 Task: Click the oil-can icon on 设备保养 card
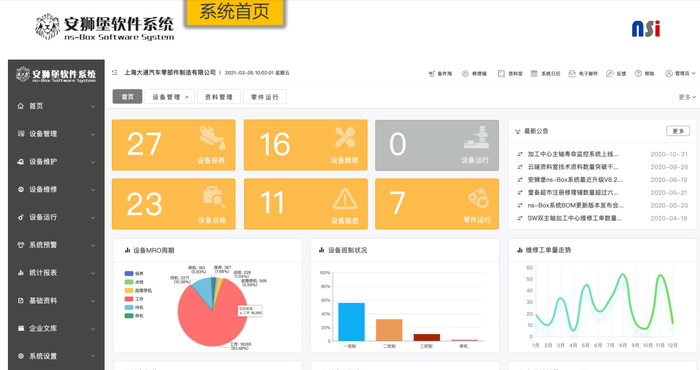coord(212,137)
